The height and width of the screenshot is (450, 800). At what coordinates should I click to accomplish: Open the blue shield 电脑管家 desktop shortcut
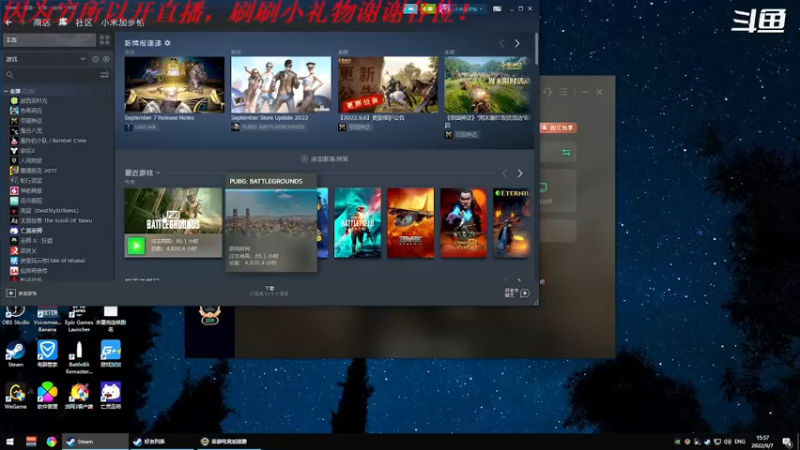coord(47,354)
